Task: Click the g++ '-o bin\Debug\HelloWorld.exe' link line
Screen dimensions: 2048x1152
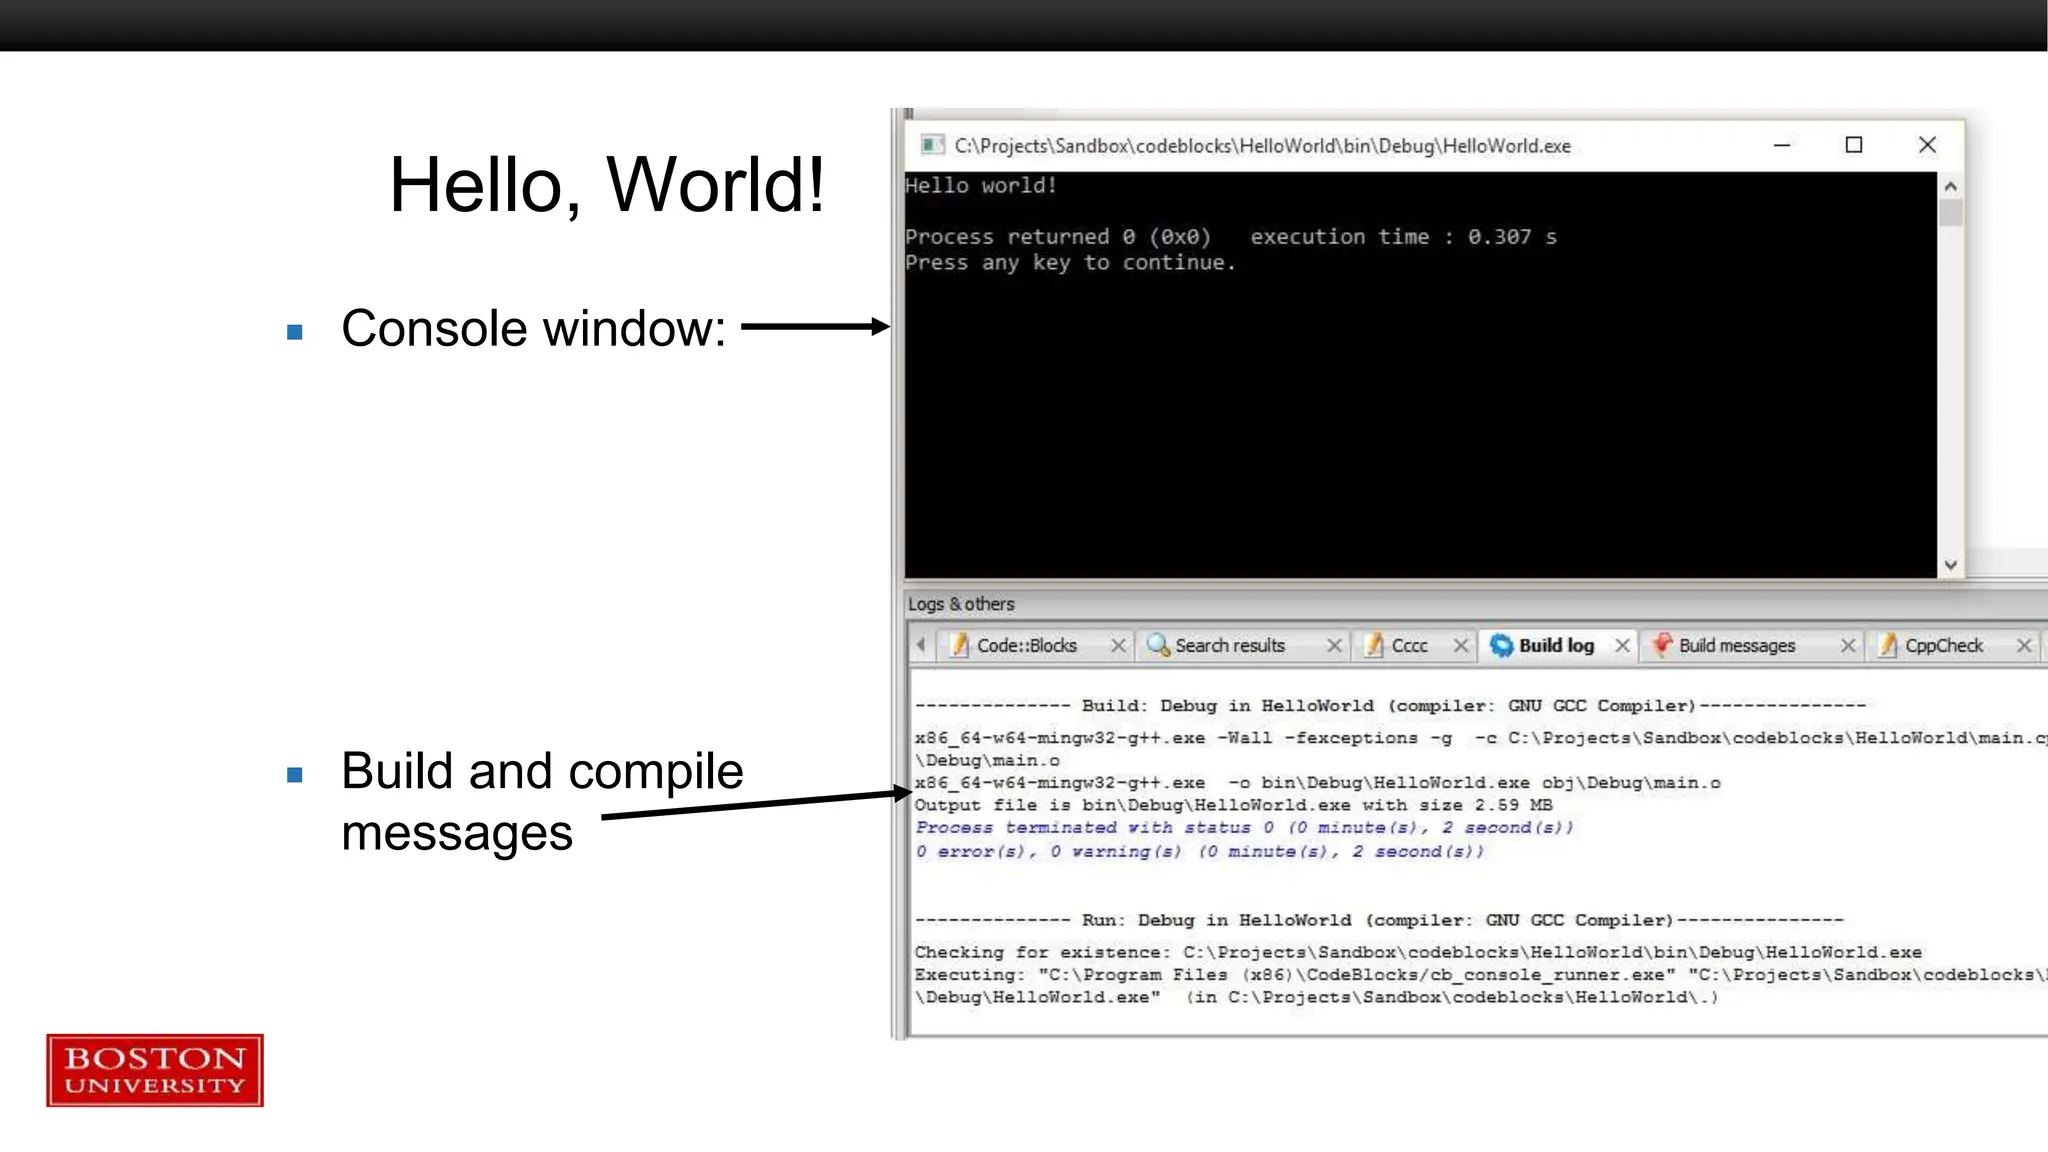Action: point(1317,783)
